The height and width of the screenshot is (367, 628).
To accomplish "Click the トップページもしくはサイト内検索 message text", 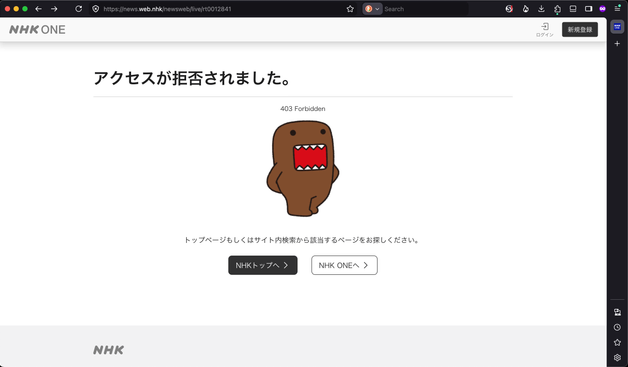I will click(302, 240).
